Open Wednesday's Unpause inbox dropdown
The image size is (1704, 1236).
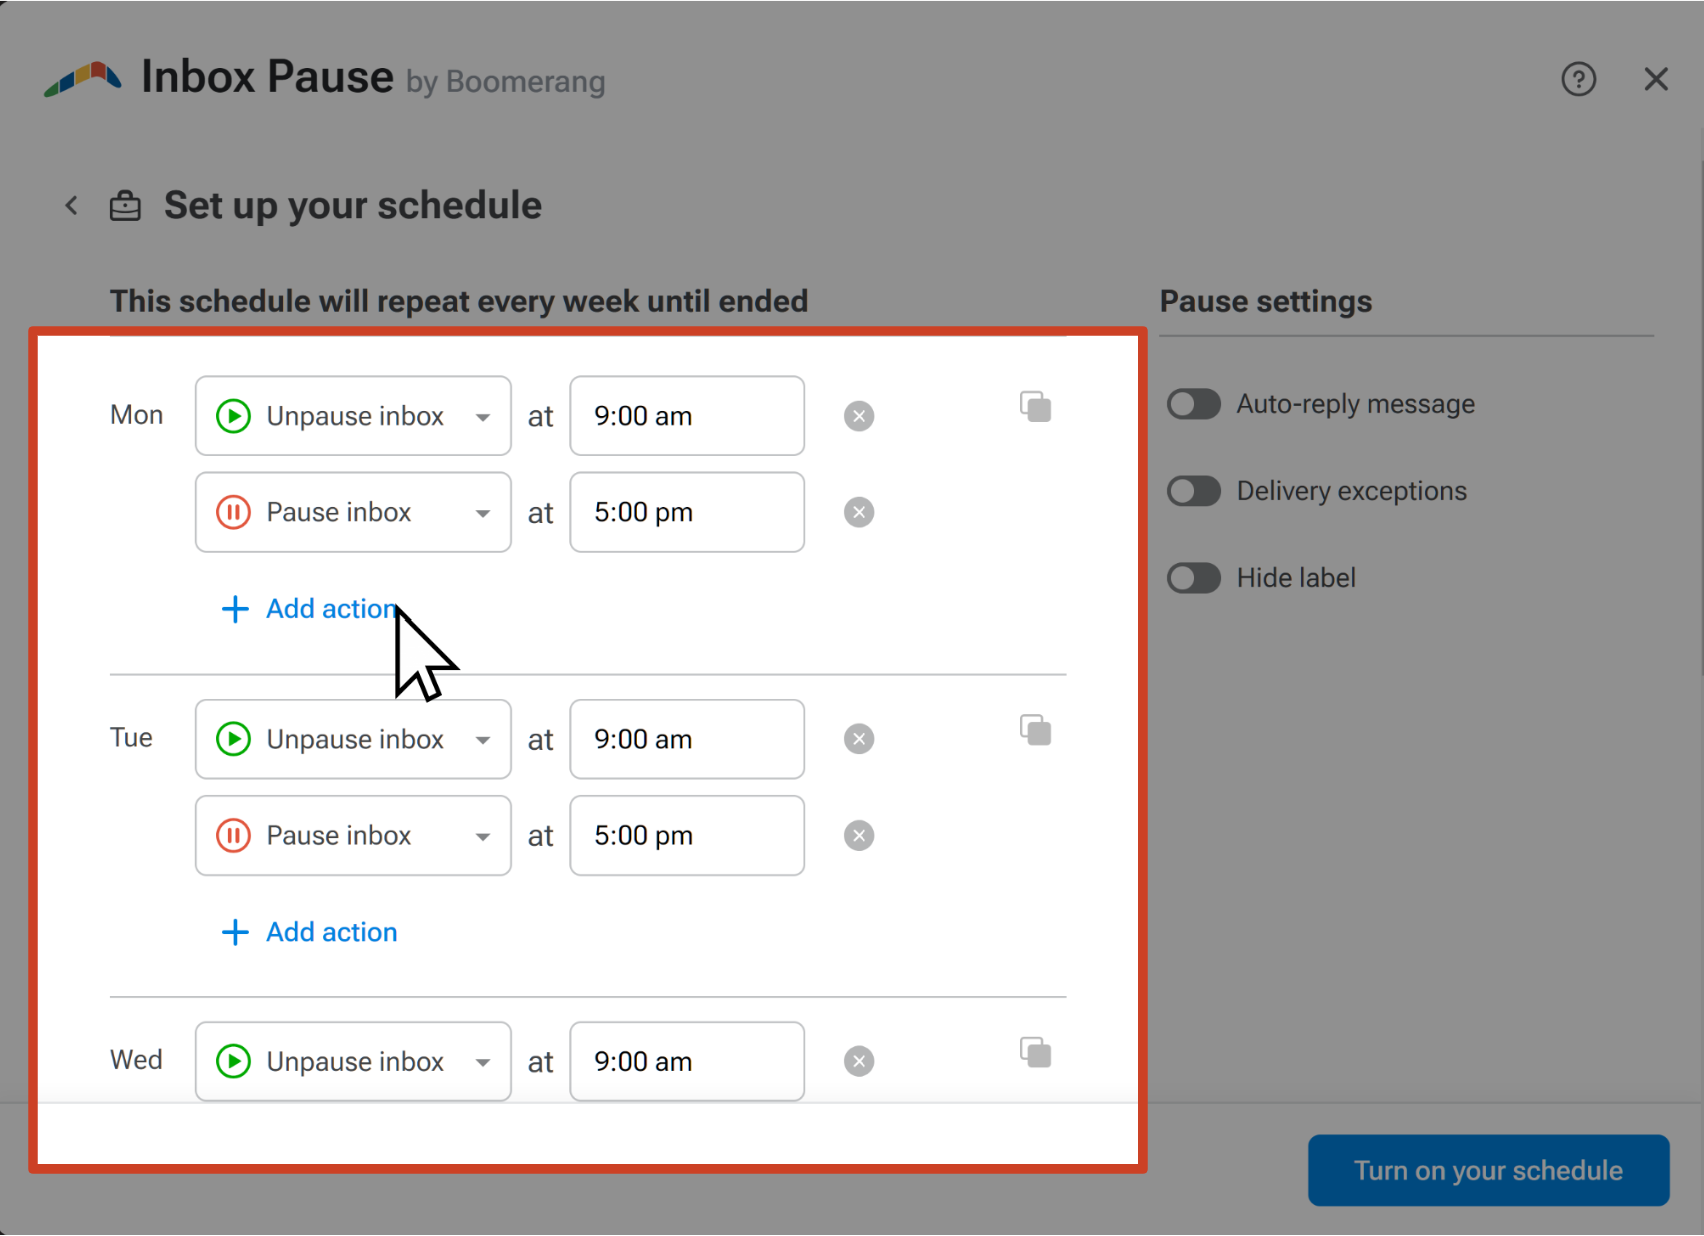tap(353, 1061)
